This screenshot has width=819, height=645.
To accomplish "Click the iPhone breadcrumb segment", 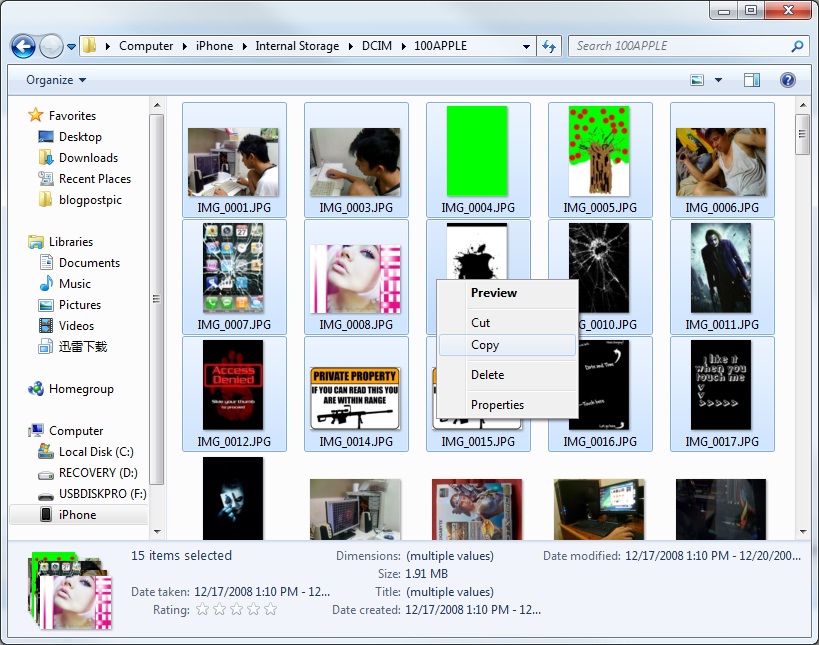I will pyautogui.click(x=215, y=46).
